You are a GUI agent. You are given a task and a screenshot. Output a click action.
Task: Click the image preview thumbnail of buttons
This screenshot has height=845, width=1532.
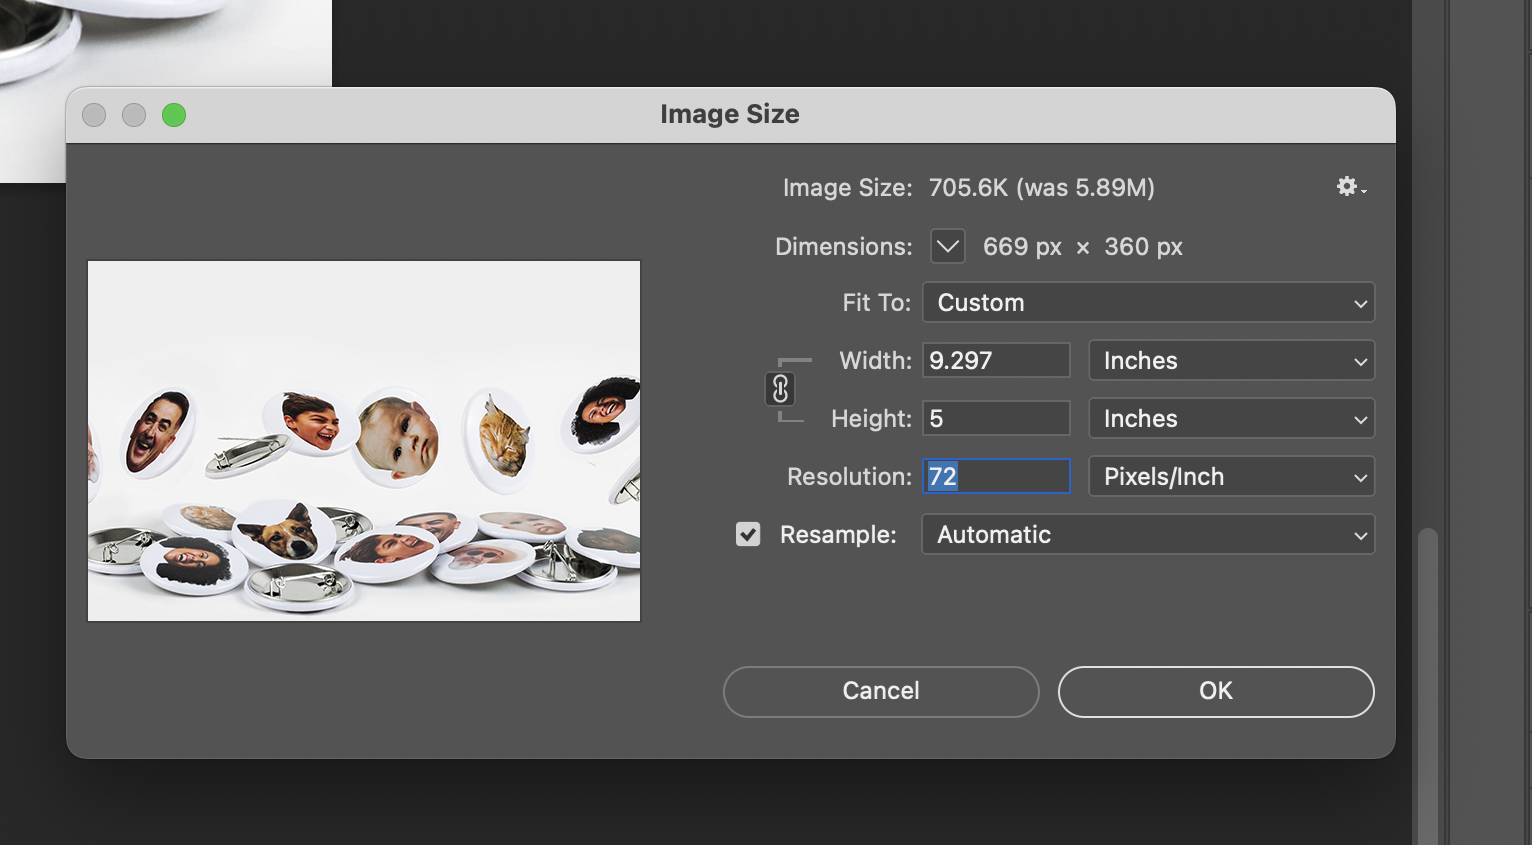coord(363,440)
